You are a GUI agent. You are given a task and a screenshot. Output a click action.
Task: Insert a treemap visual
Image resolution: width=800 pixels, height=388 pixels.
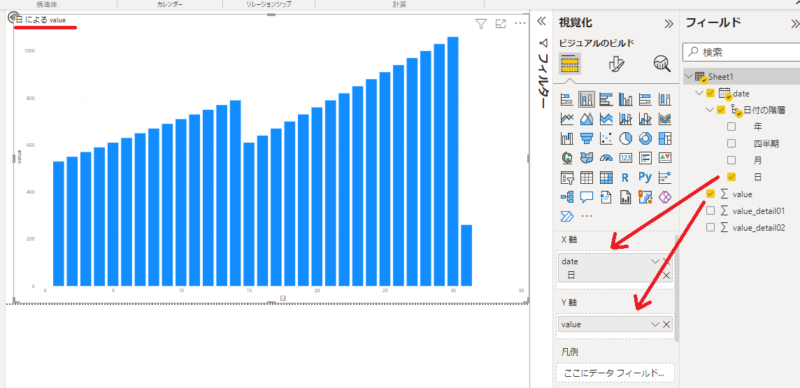coord(665,138)
